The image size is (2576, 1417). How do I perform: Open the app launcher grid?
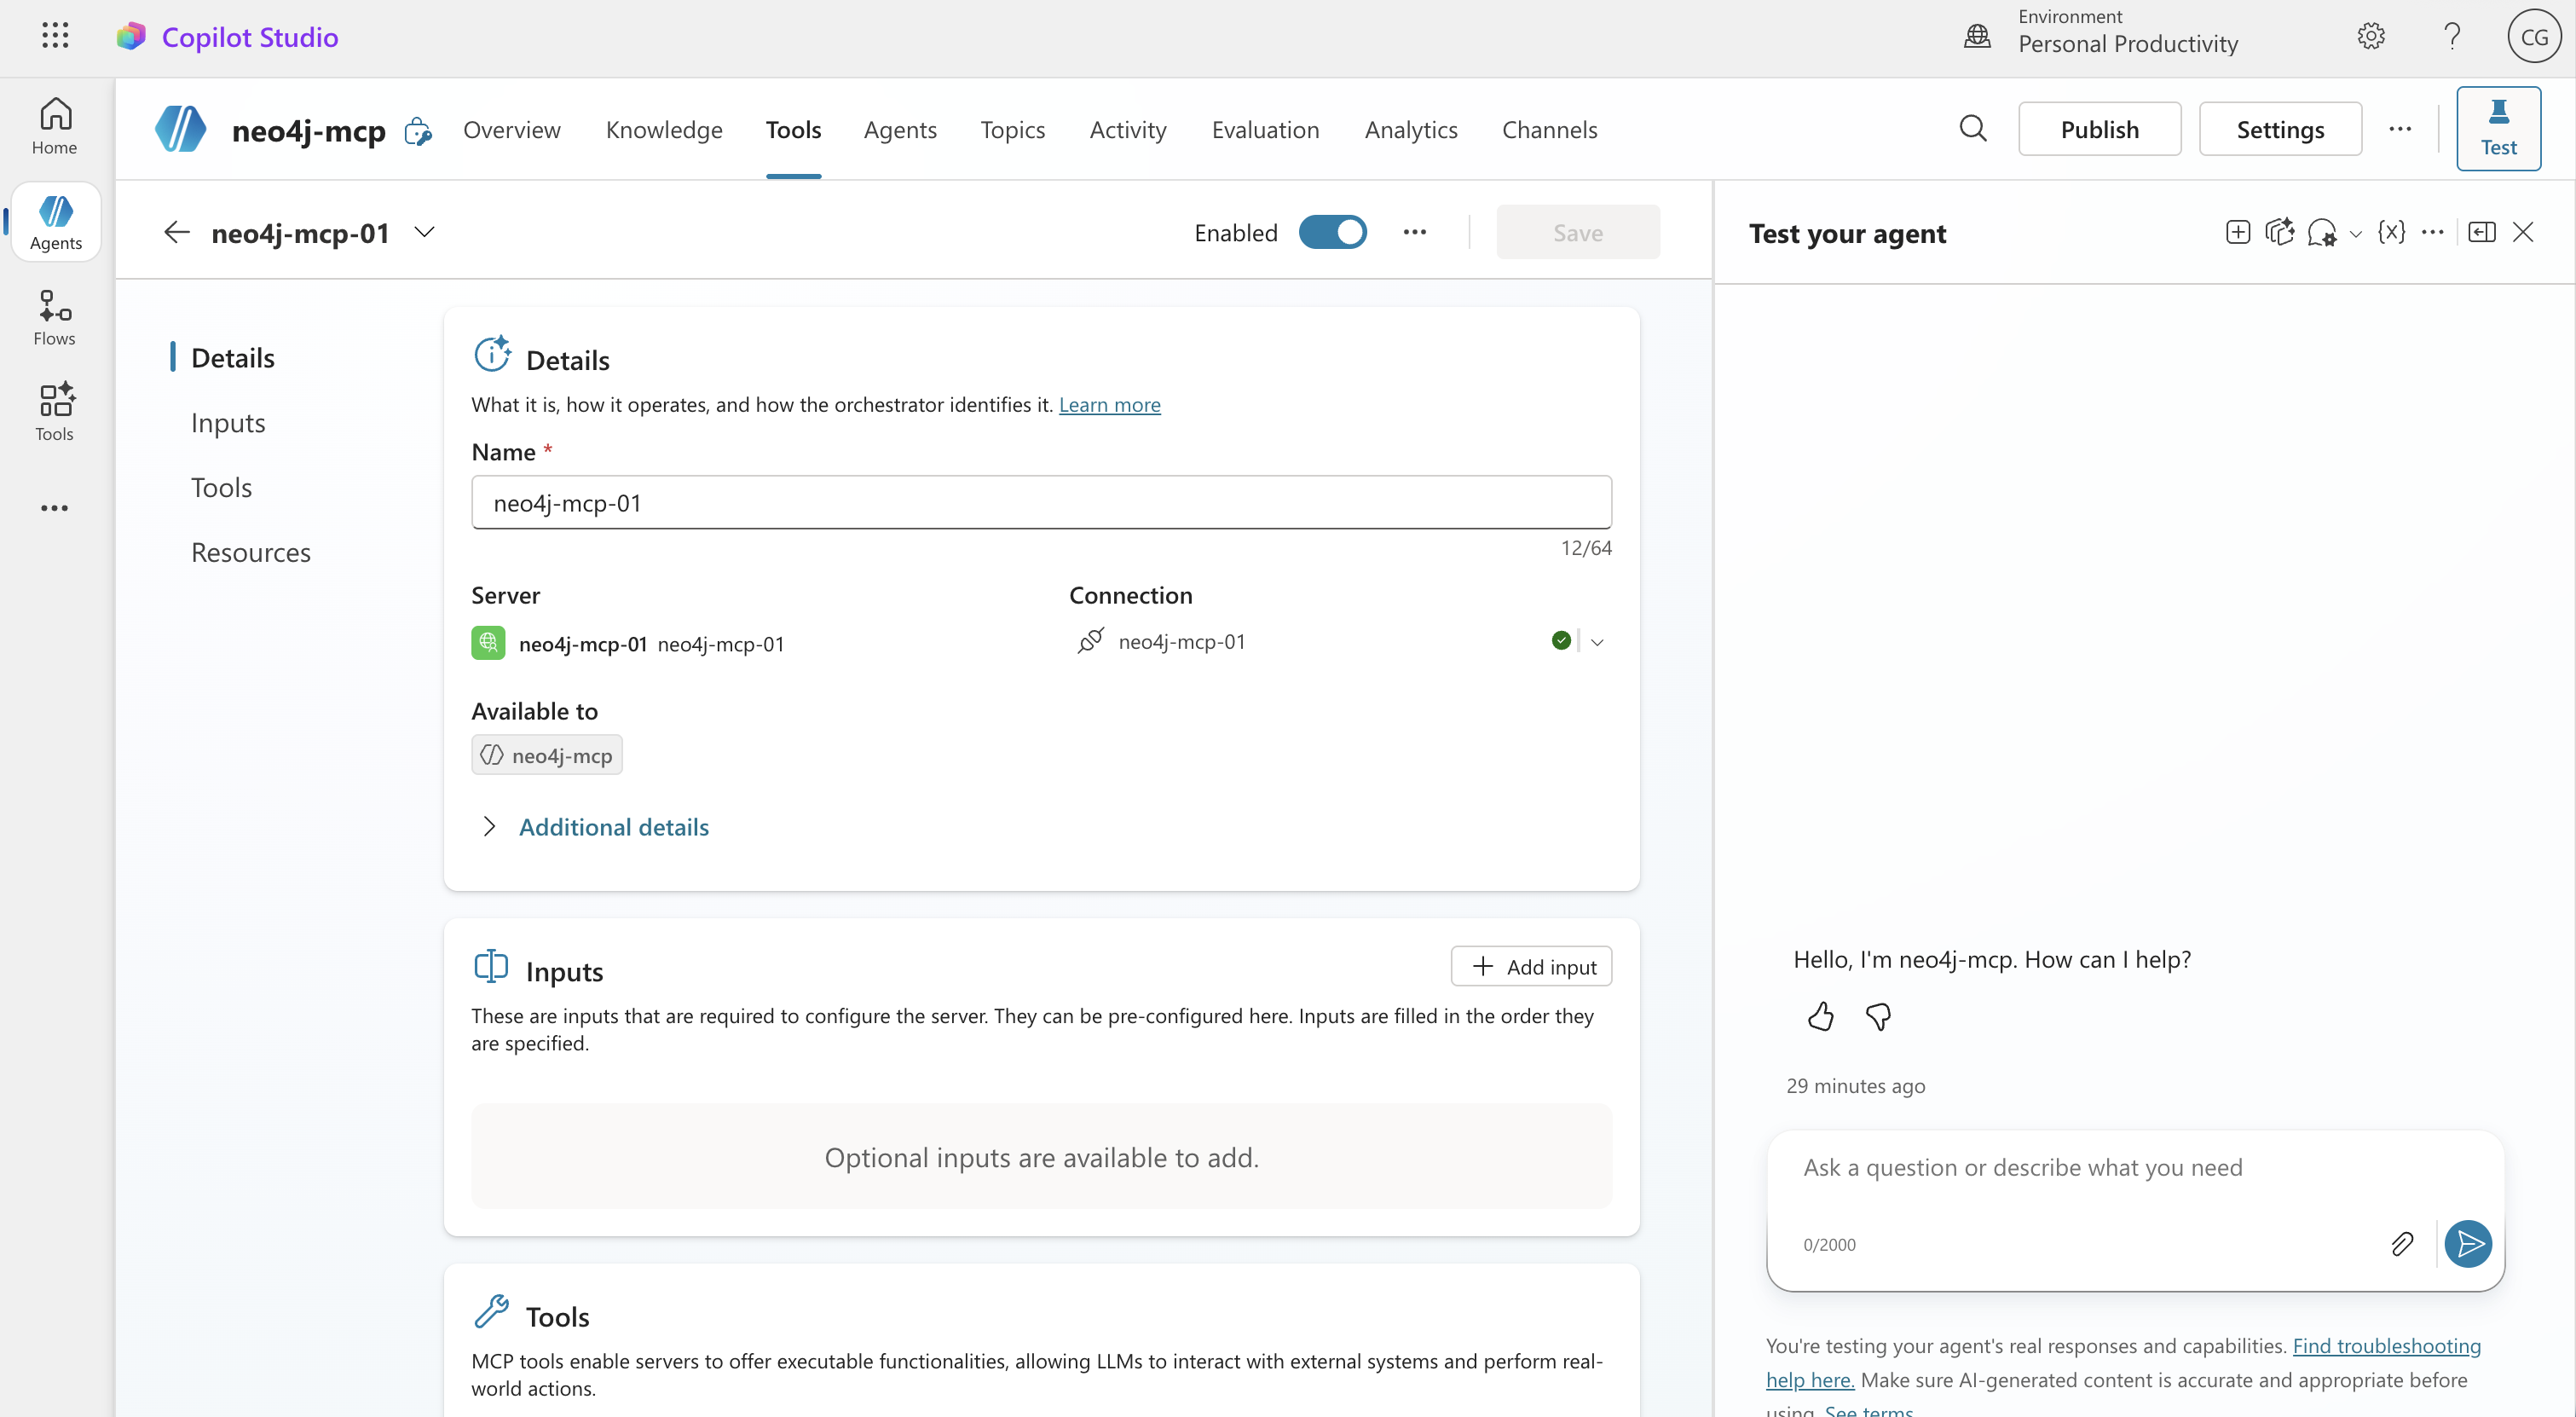55,36
